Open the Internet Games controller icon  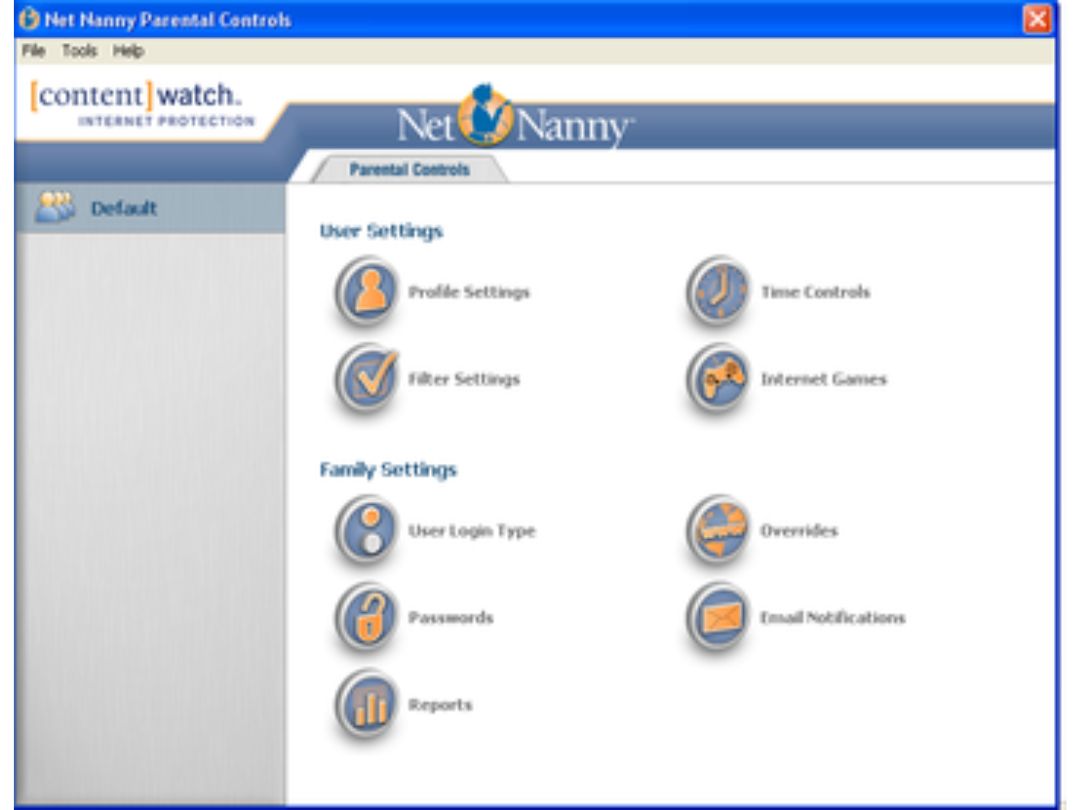tap(718, 378)
